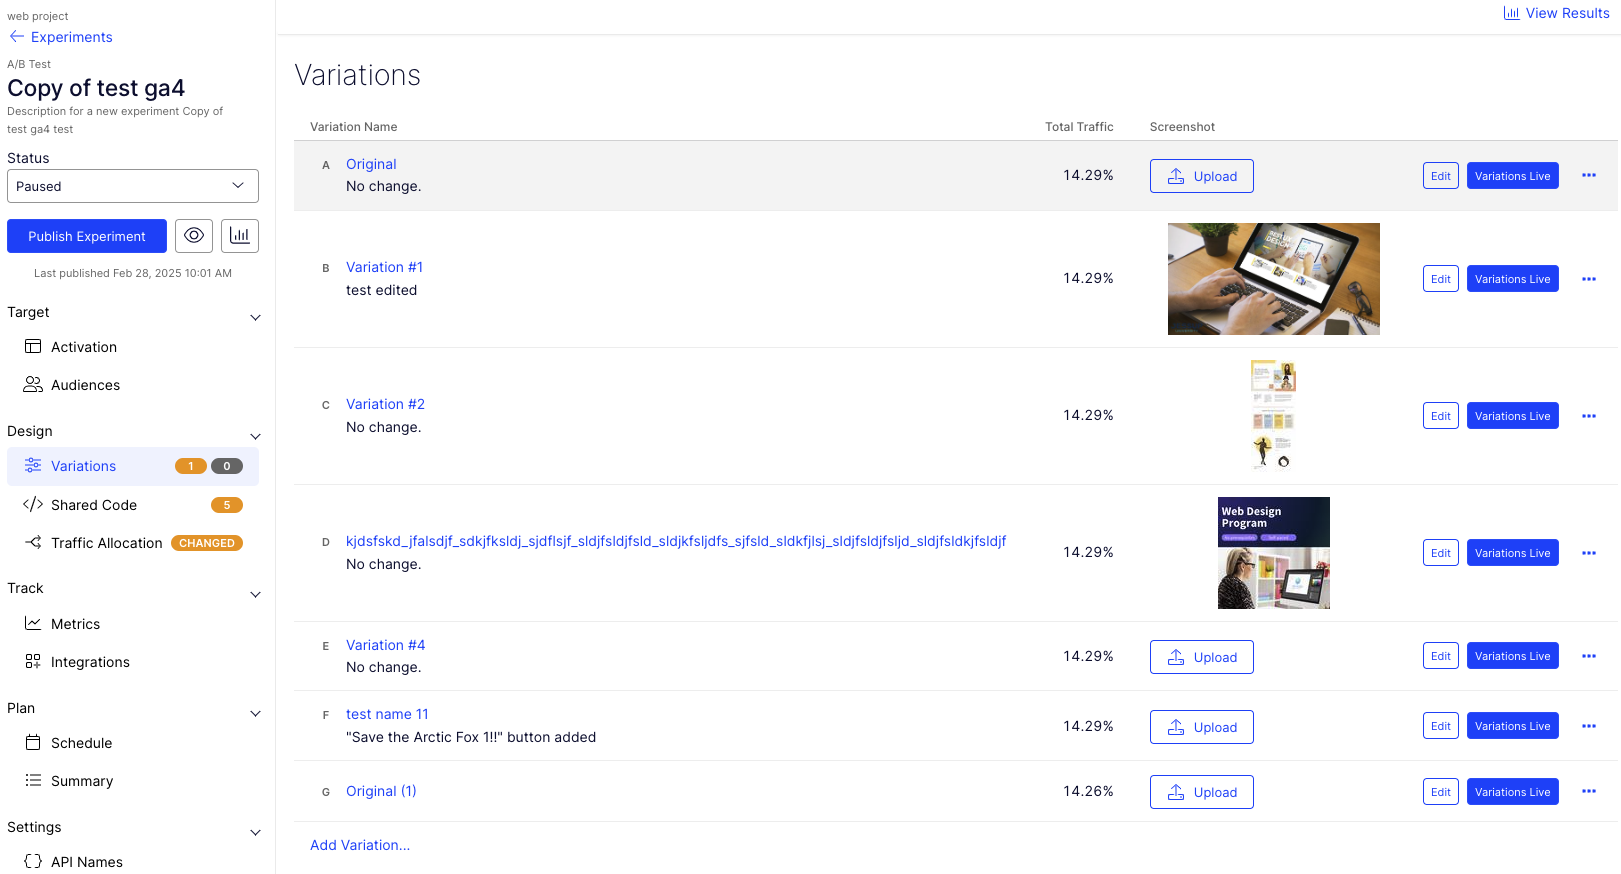1621x874 pixels.
Task: Open the Metrics page
Action: (x=75, y=624)
